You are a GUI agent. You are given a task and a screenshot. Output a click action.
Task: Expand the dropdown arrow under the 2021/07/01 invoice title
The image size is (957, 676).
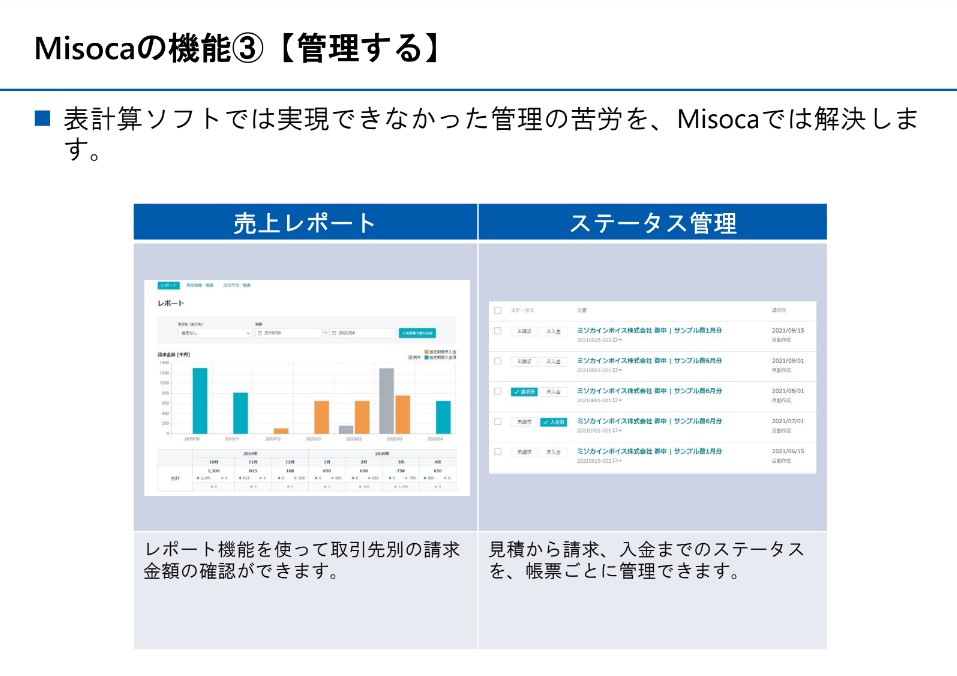(x=621, y=431)
